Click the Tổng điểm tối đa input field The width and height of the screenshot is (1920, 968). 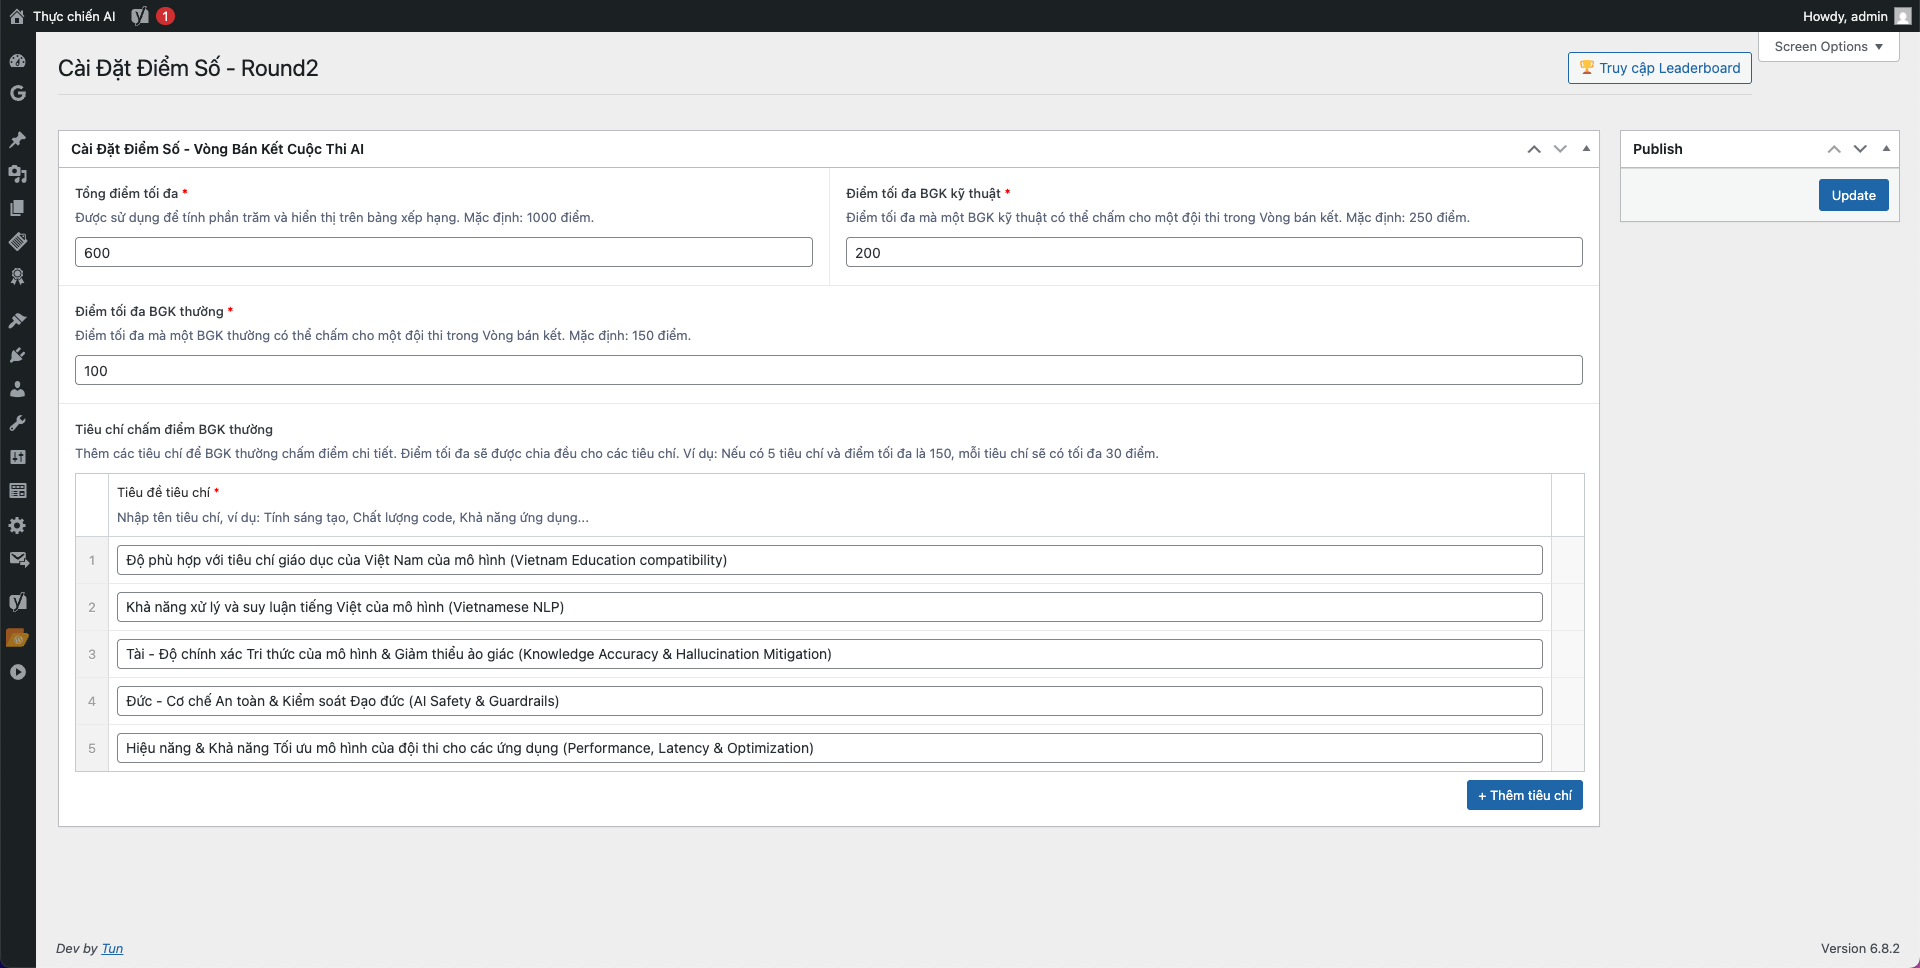click(x=443, y=253)
